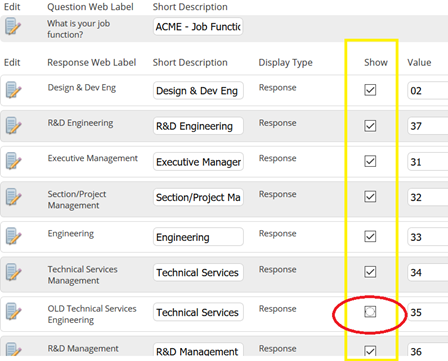
Task: Toggle Show checkbox for Executive Management
Action: (370, 161)
